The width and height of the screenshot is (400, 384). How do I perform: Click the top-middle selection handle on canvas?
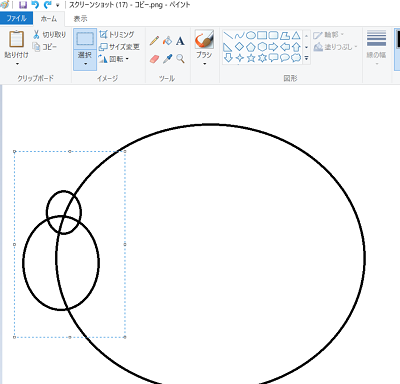tap(70, 151)
